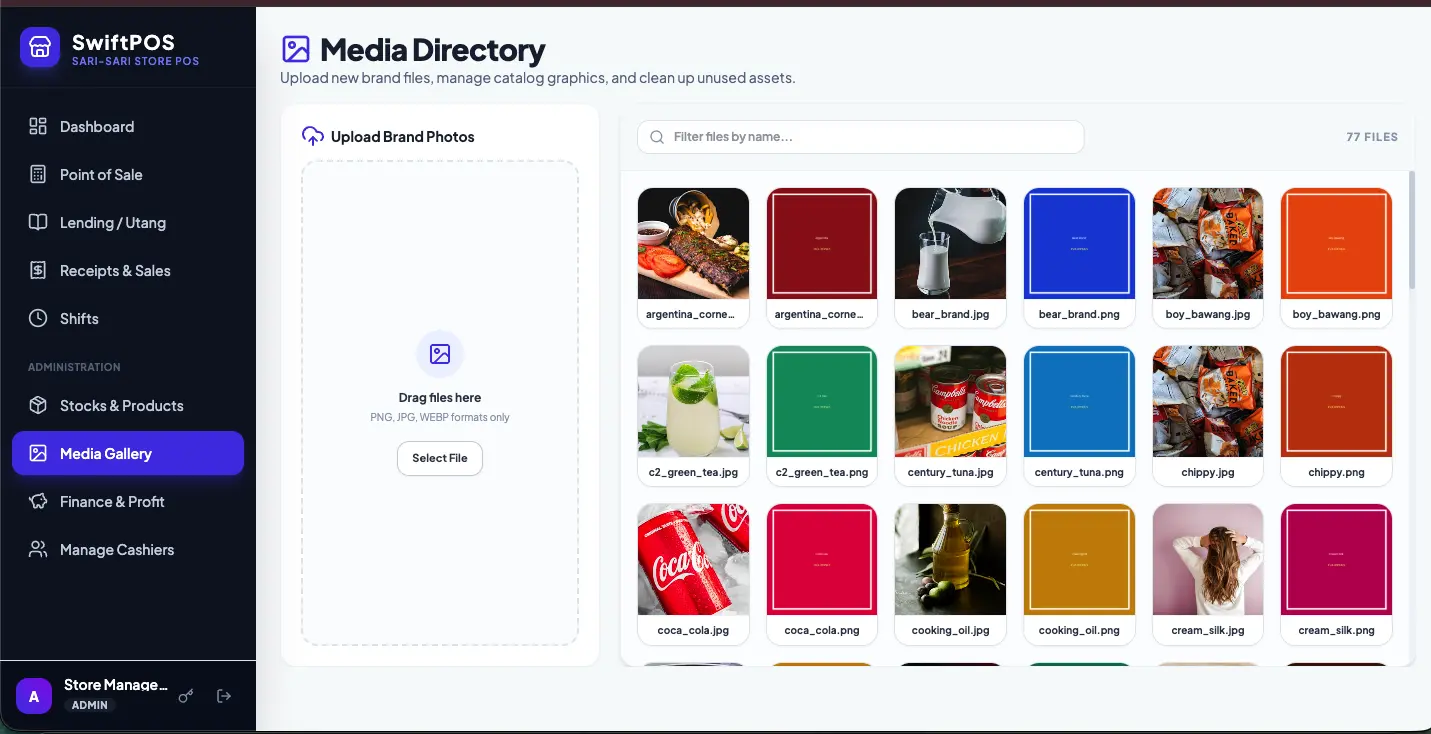Open the boy_bawang.jpg snack thumbnail
This screenshot has height=734, width=1431.
point(1208,243)
